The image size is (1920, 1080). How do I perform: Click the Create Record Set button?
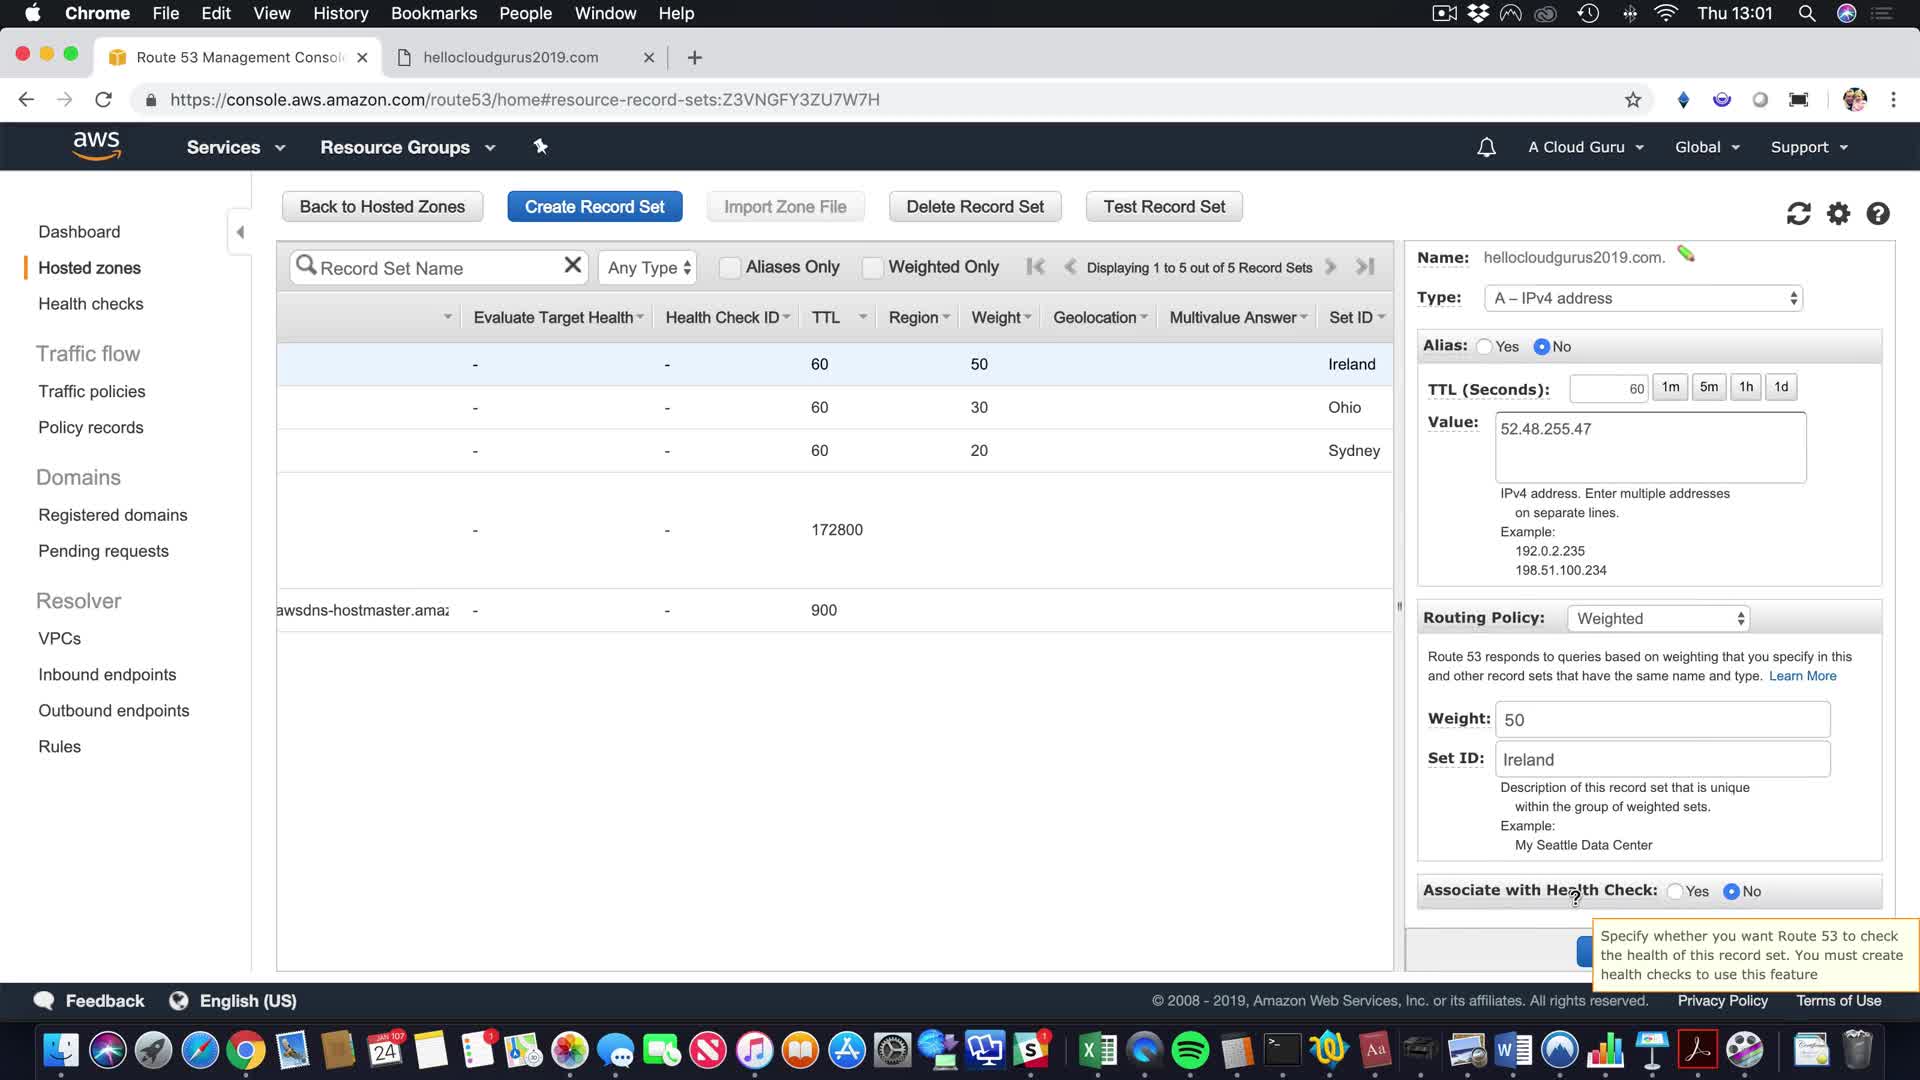pos(594,206)
